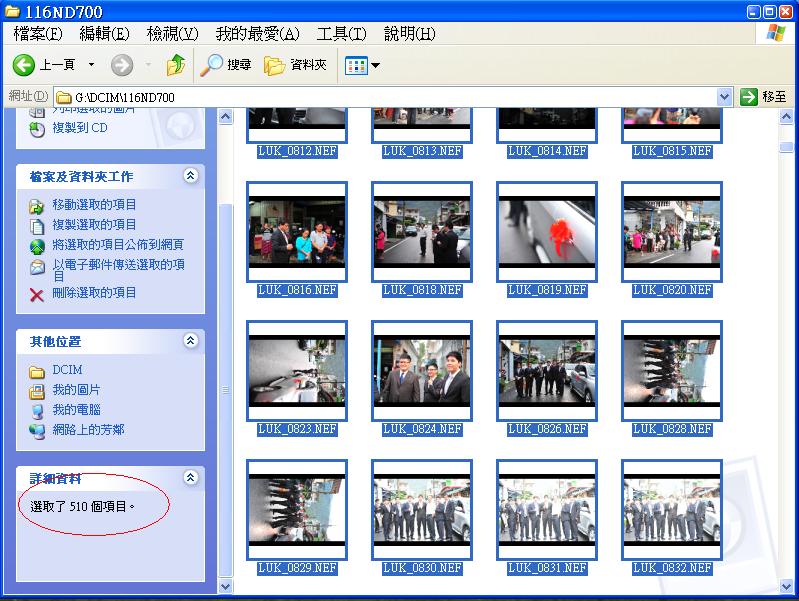This screenshot has height=601, width=799.
Task: Open Network Neighborhood (網路上的芳鄰) icon
Action: [x=37, y=431]
